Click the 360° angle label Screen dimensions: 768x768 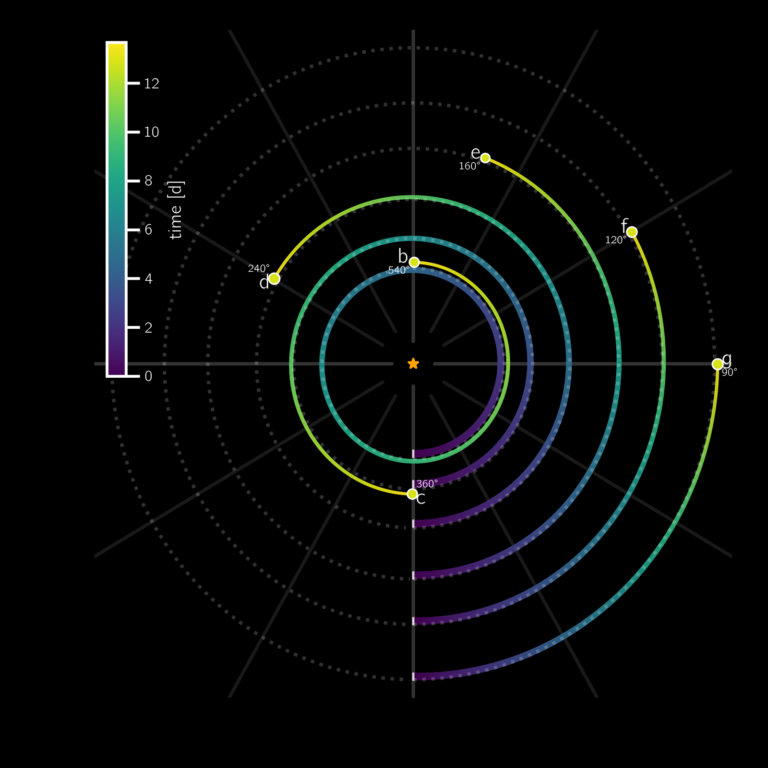click(x=427, y=484)
